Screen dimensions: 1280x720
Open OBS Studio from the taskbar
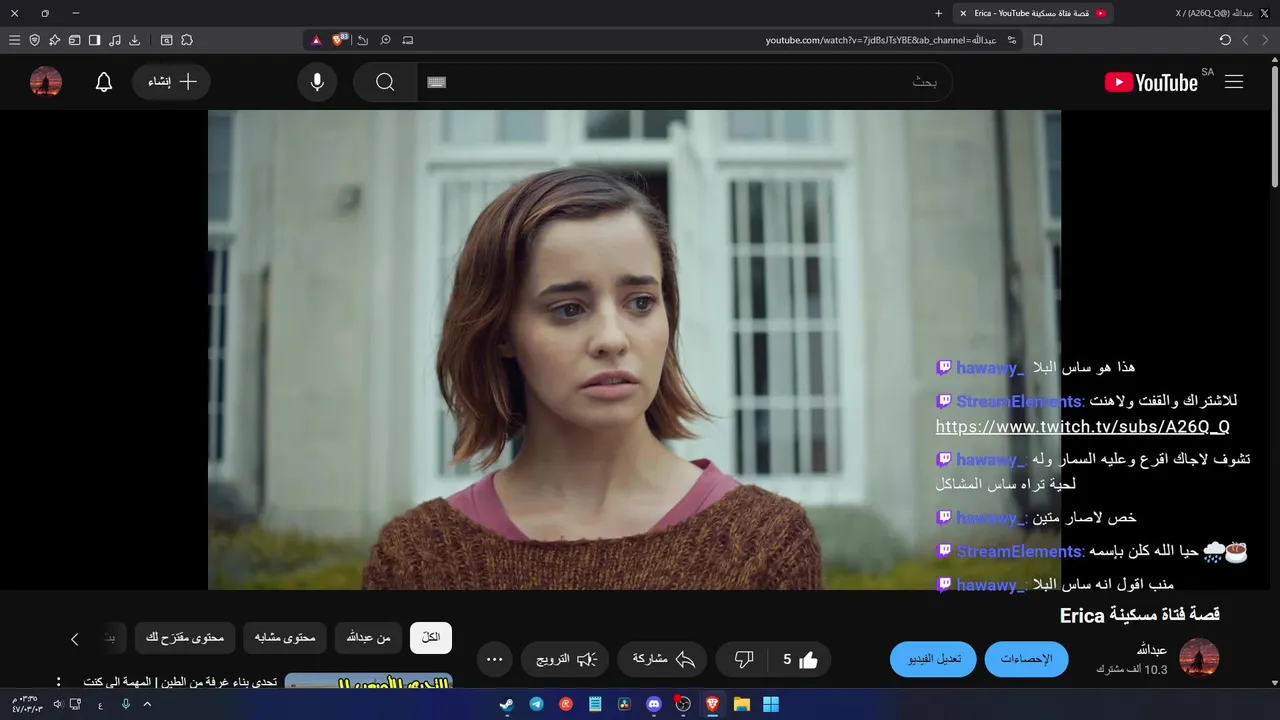[683, 704]
